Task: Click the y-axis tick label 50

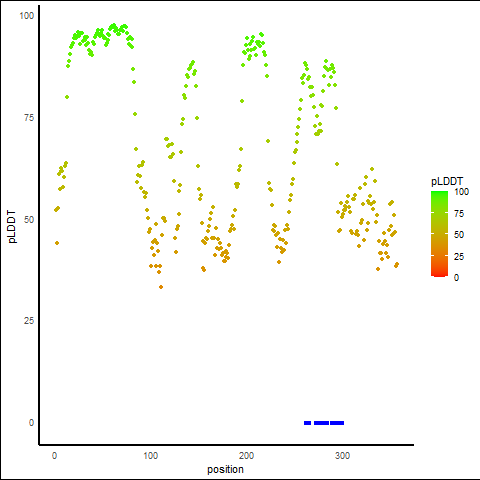Action: click(x=29, y=220)
